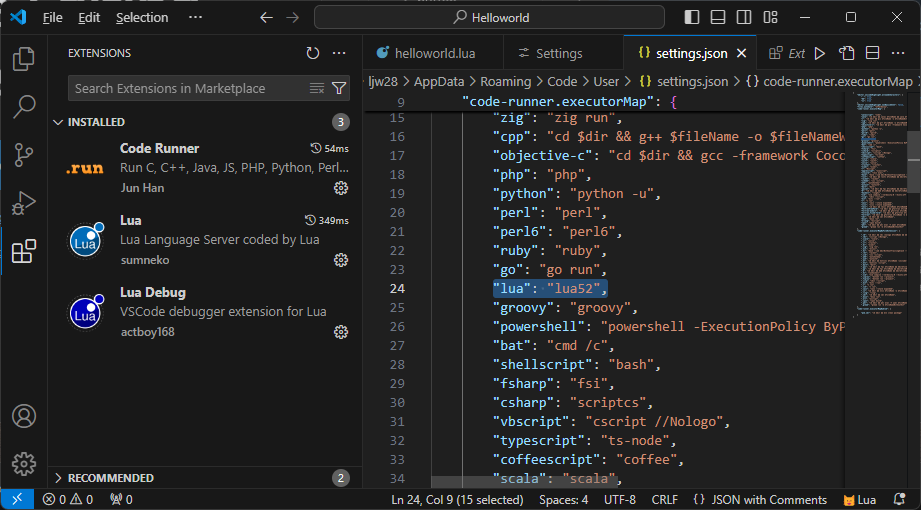Viewport: 921px width, 510px height.
Task: Click Ln 24, Col 9 go-to-line indicator
Action: click(457, 500)
